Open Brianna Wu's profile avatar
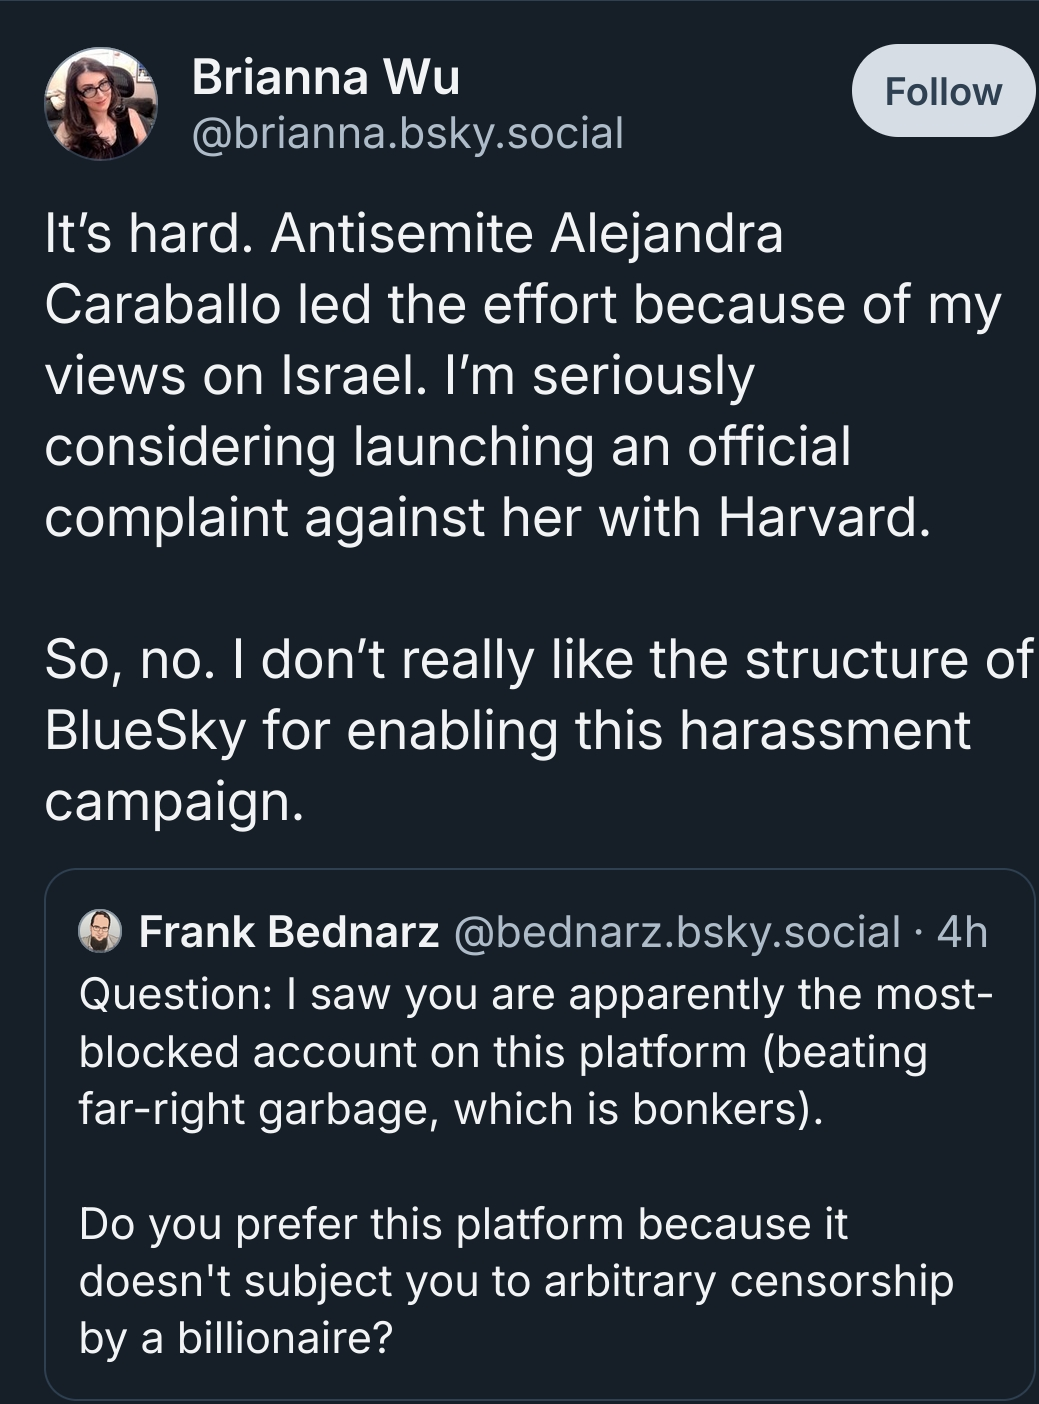 click(101, 103)
